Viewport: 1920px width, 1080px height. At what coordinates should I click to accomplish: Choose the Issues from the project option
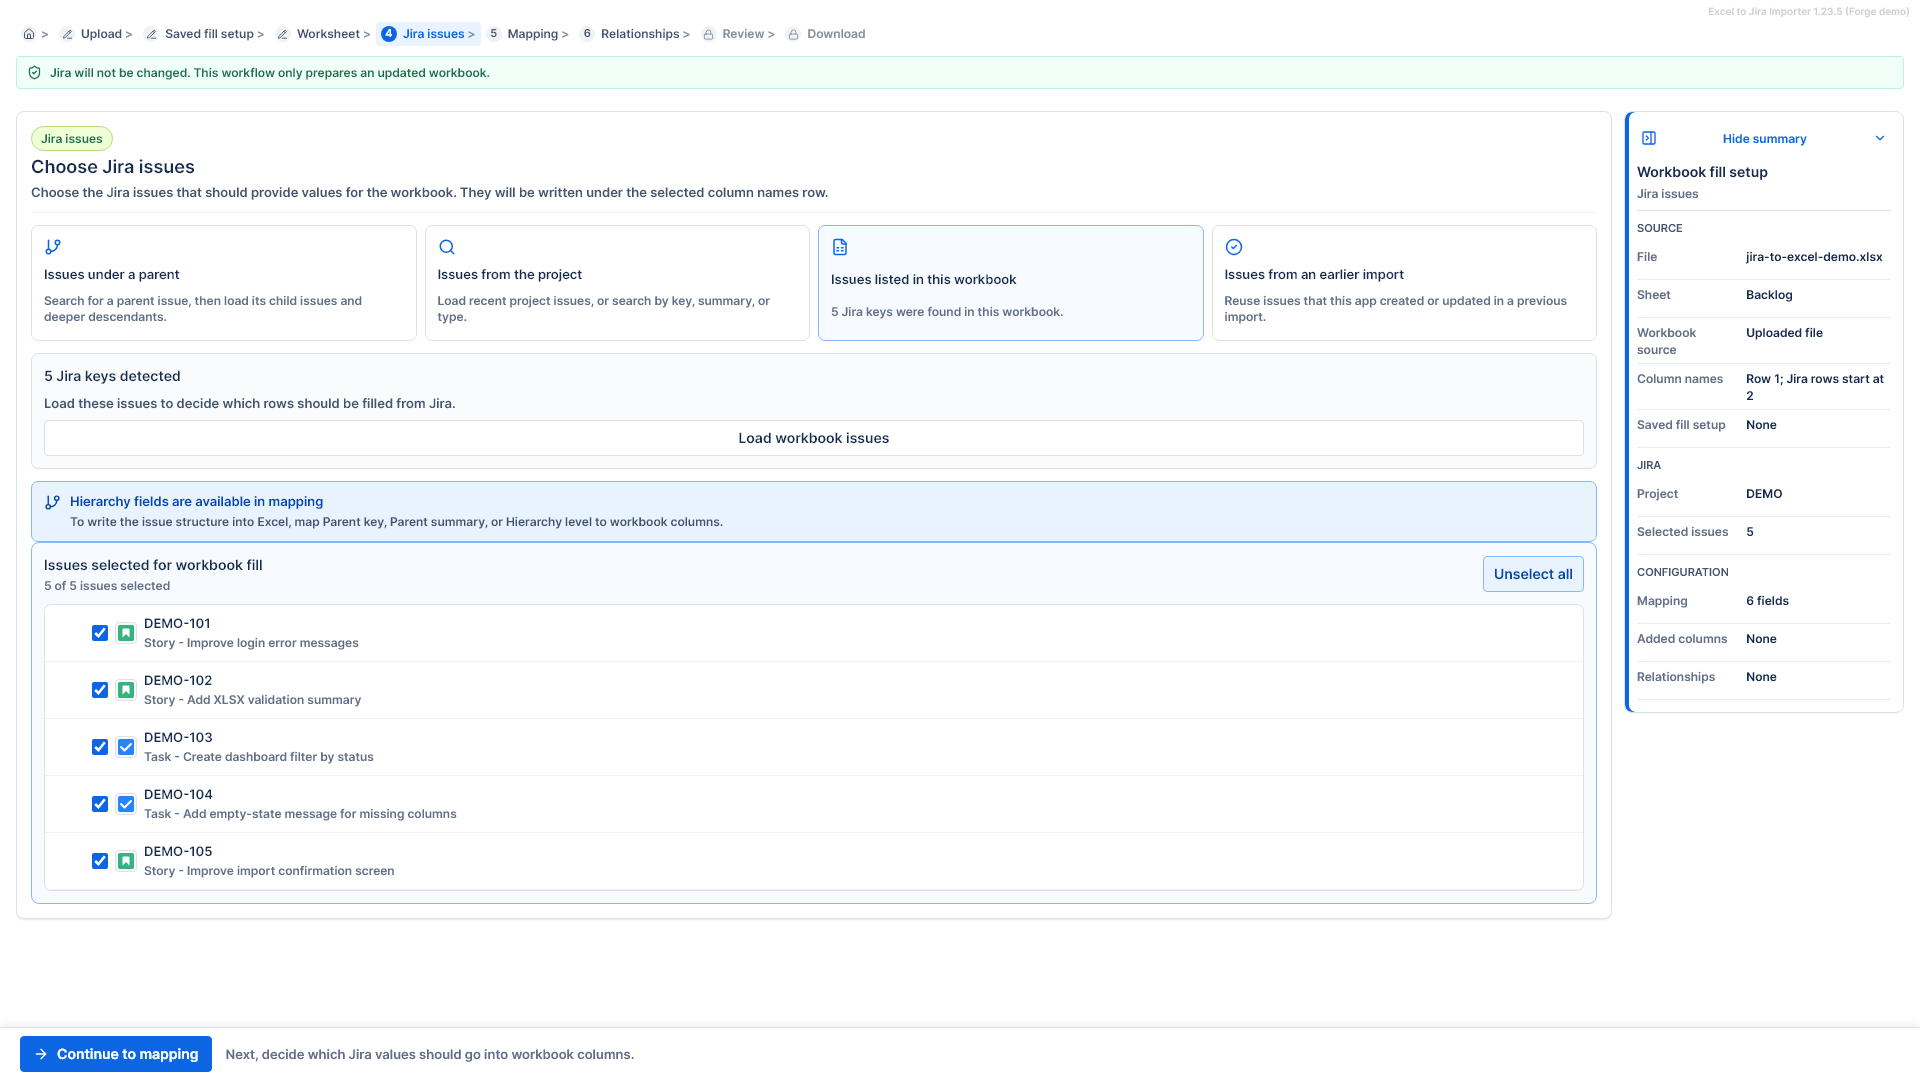617,283
